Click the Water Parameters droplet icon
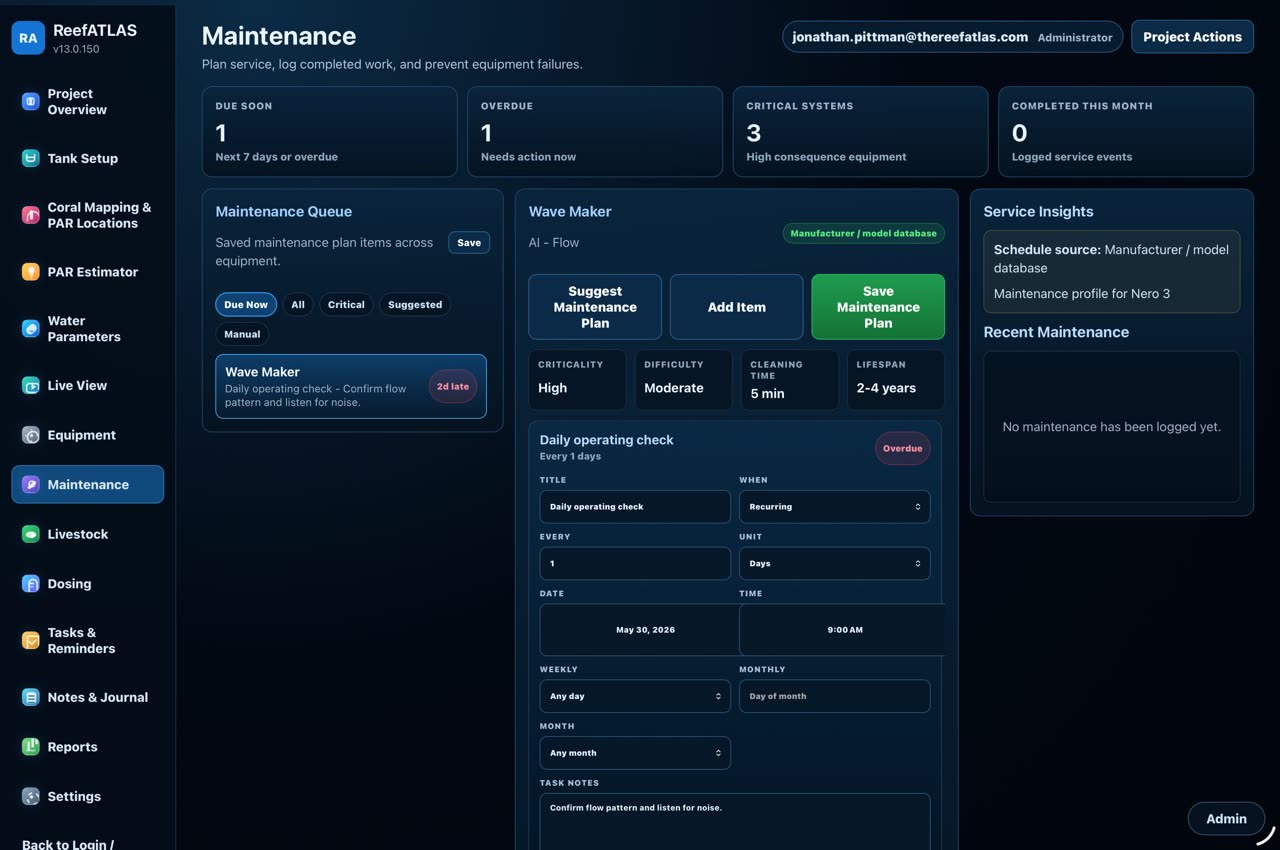Screen dimensions: 1280x850 point(31,328)
